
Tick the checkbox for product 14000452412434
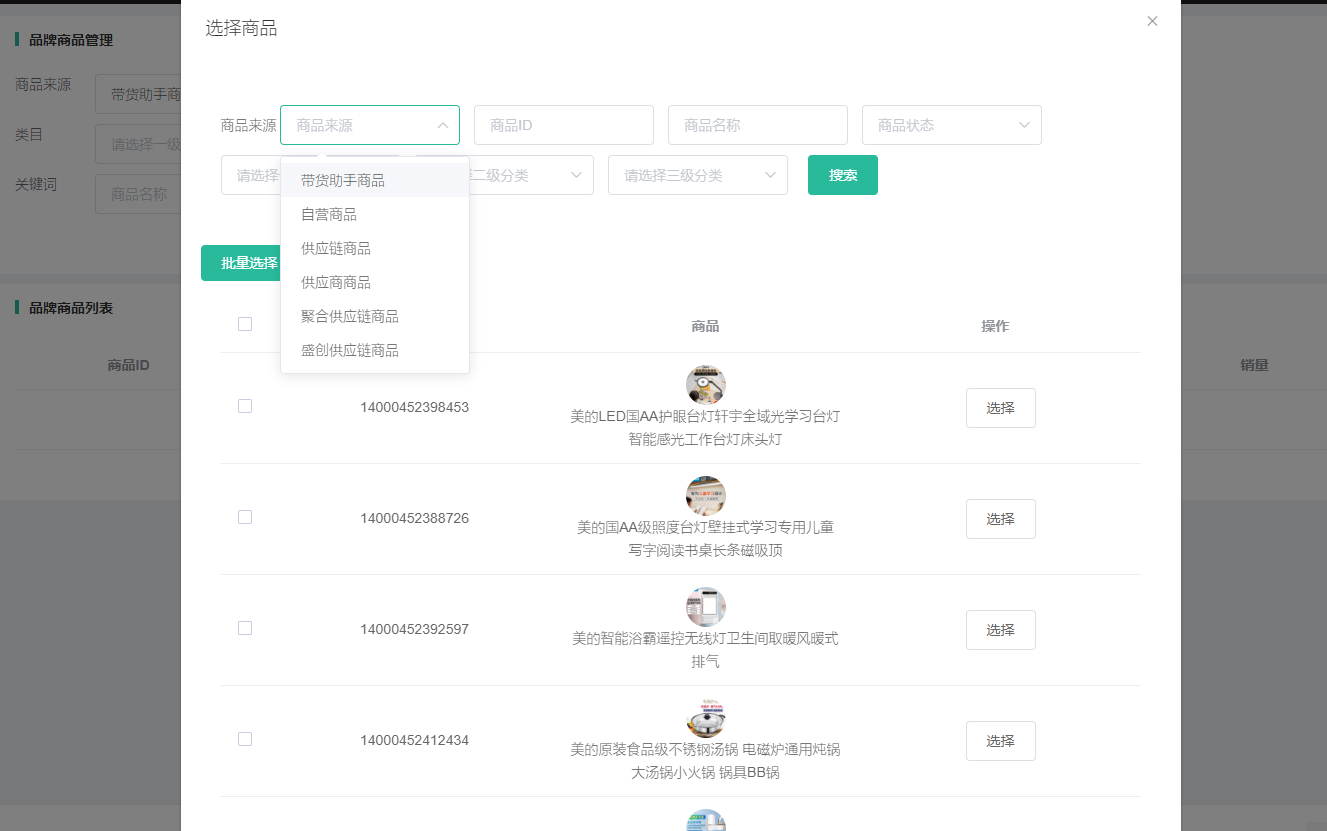tap(245, 739)
